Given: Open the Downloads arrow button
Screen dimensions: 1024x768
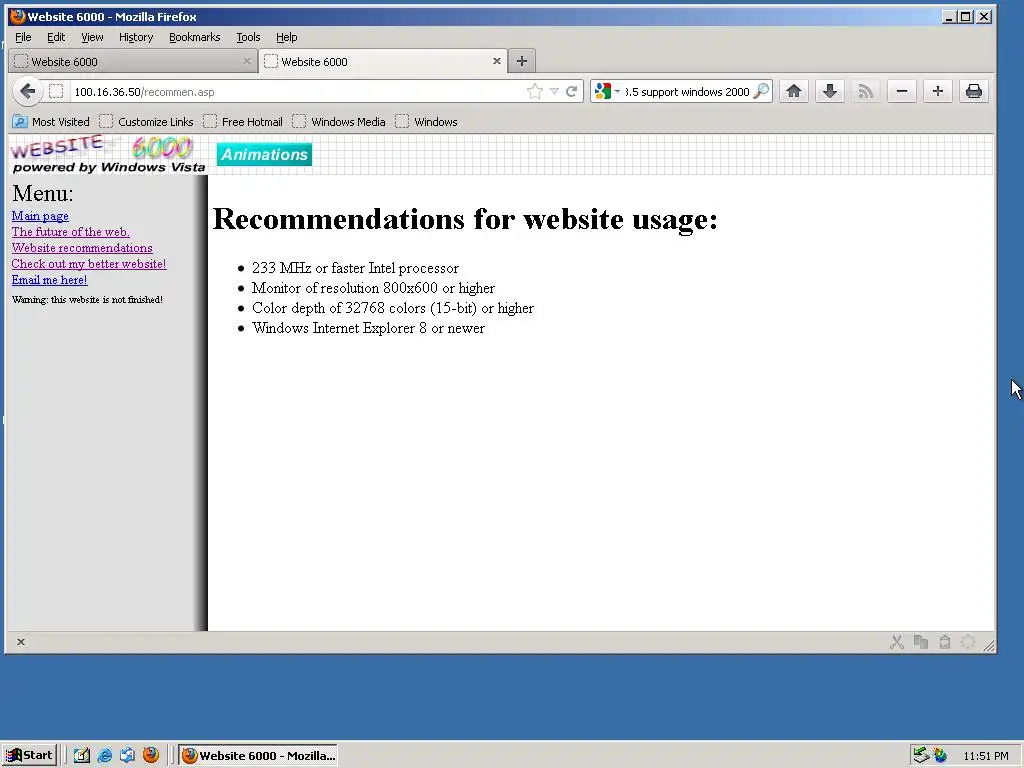Looking at the screenshot, I should point(829,91).
